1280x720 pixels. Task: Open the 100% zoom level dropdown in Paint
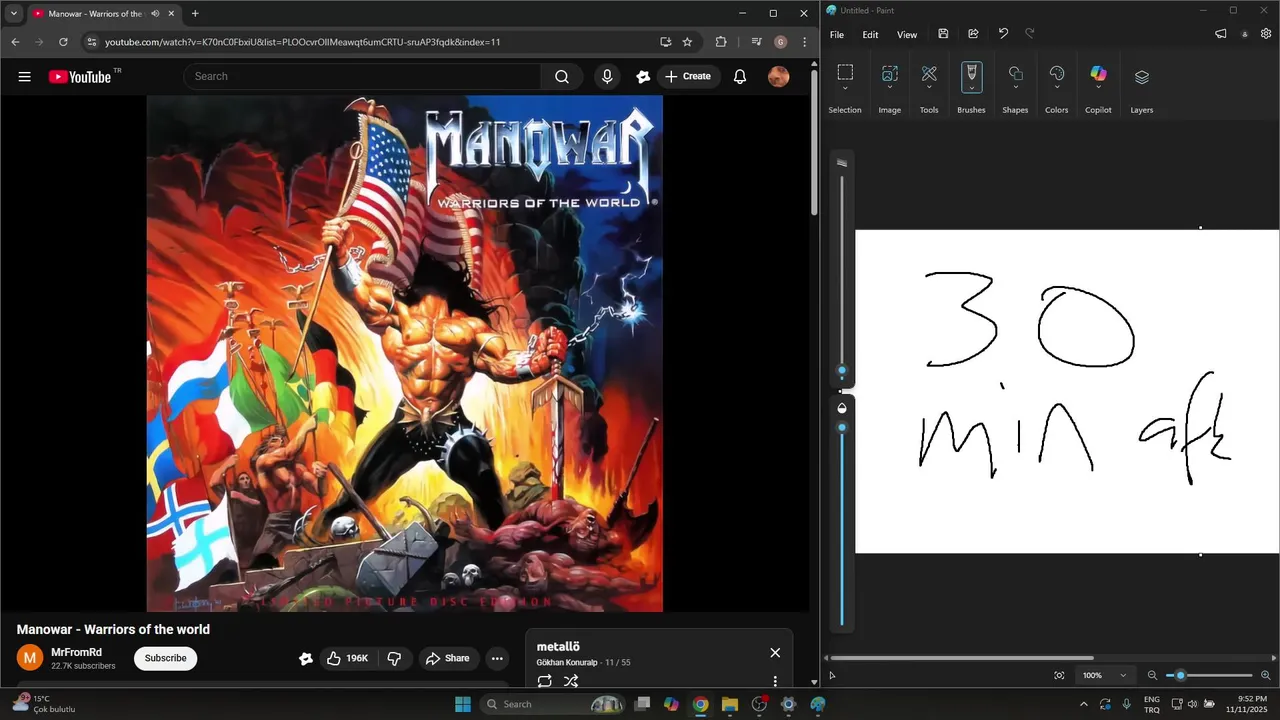coord(1105,676)
